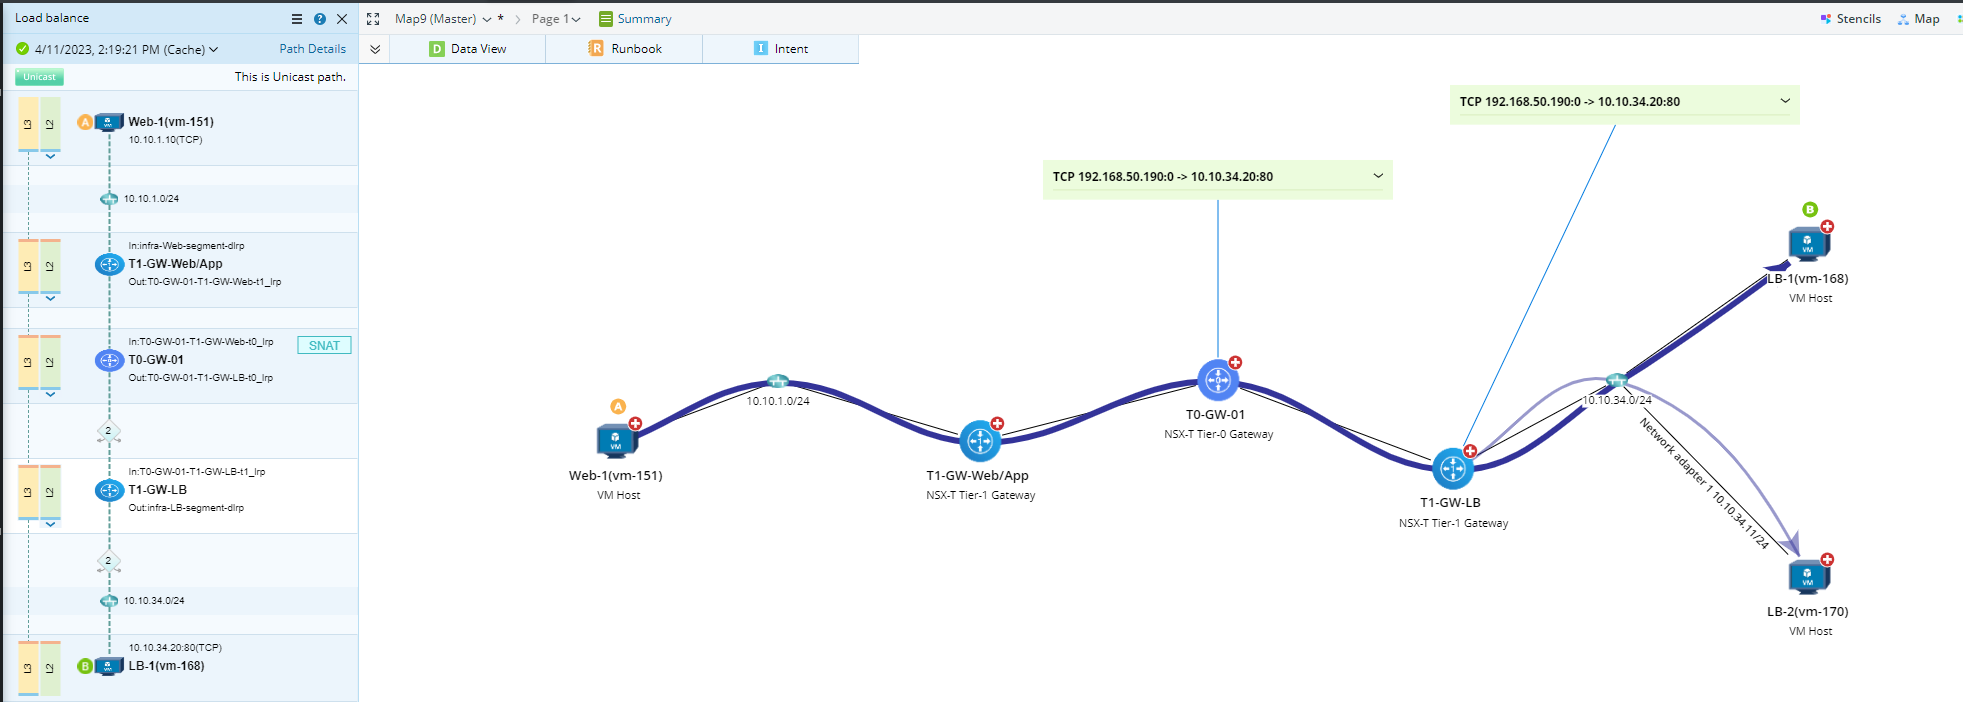1963x702 pixels.
Task: Select the T1-GW-LB gateway node on map
Action: tap(1453, 468)
